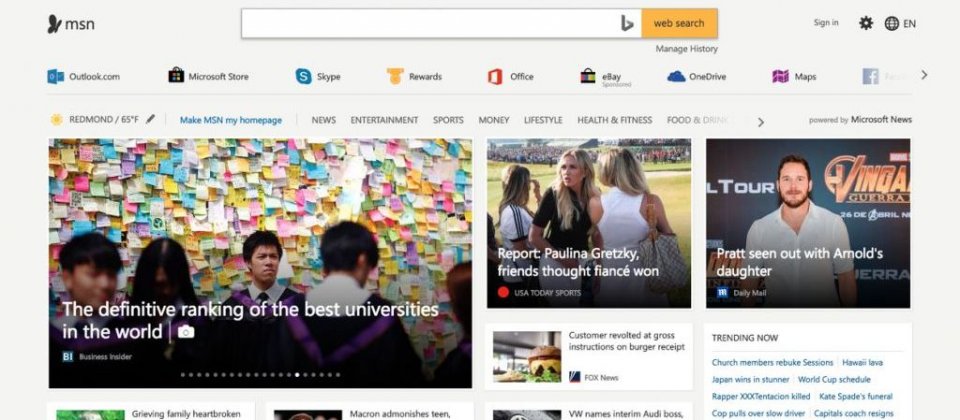
Task: Click Sign in
Action: 826,23
